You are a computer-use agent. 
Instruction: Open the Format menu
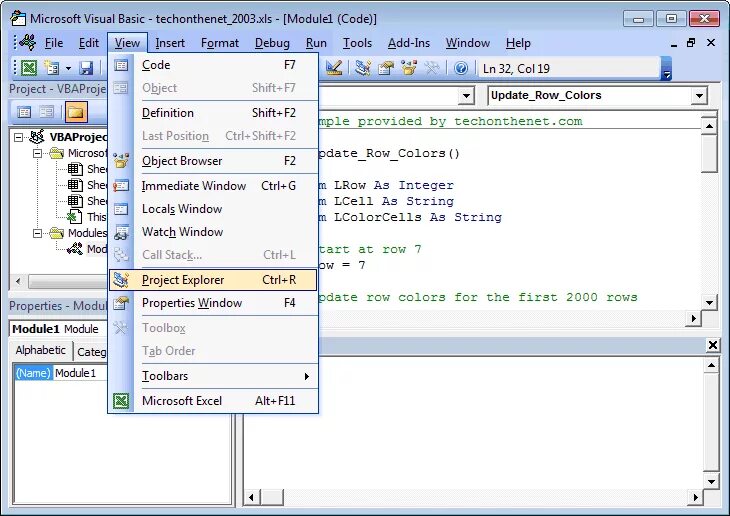[220, 43]
